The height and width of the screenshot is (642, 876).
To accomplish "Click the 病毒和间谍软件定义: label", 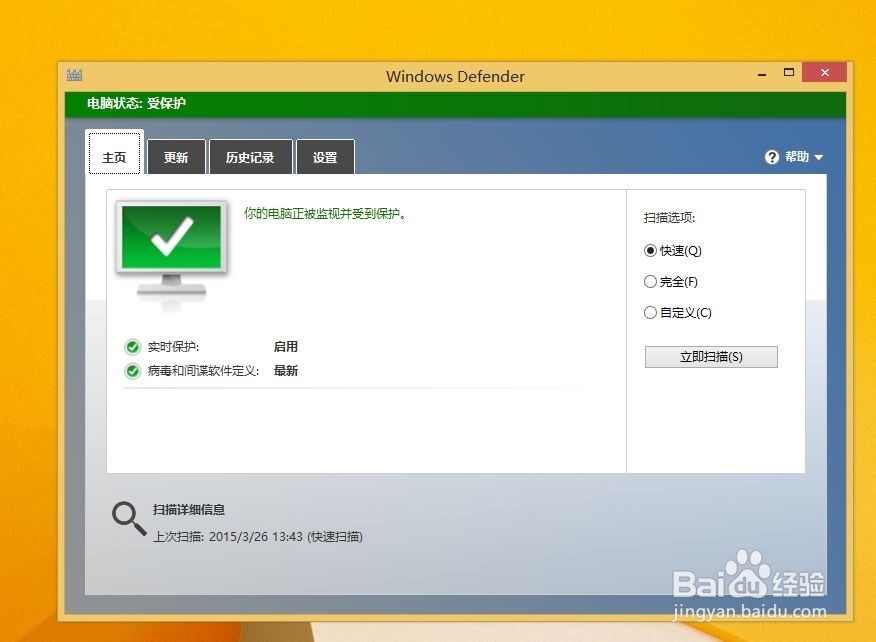I will (x=203, y=371).
